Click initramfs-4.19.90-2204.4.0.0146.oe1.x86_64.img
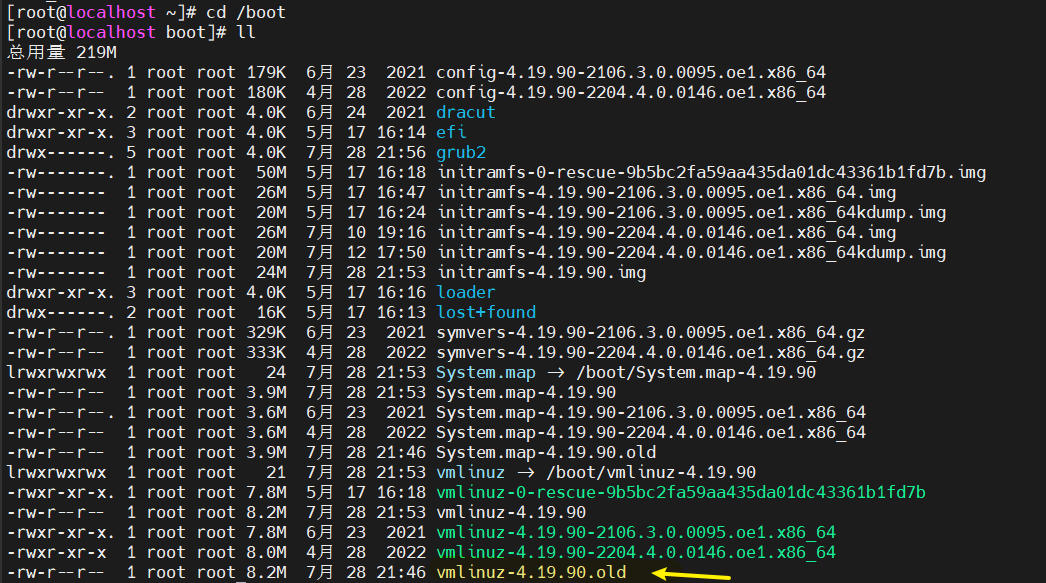 coord(666,233)
